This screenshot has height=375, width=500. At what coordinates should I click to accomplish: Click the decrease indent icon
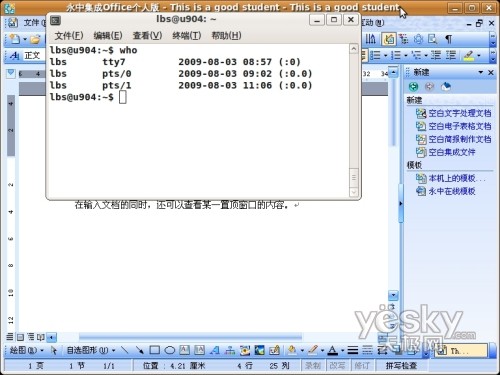tap(435, 55)
